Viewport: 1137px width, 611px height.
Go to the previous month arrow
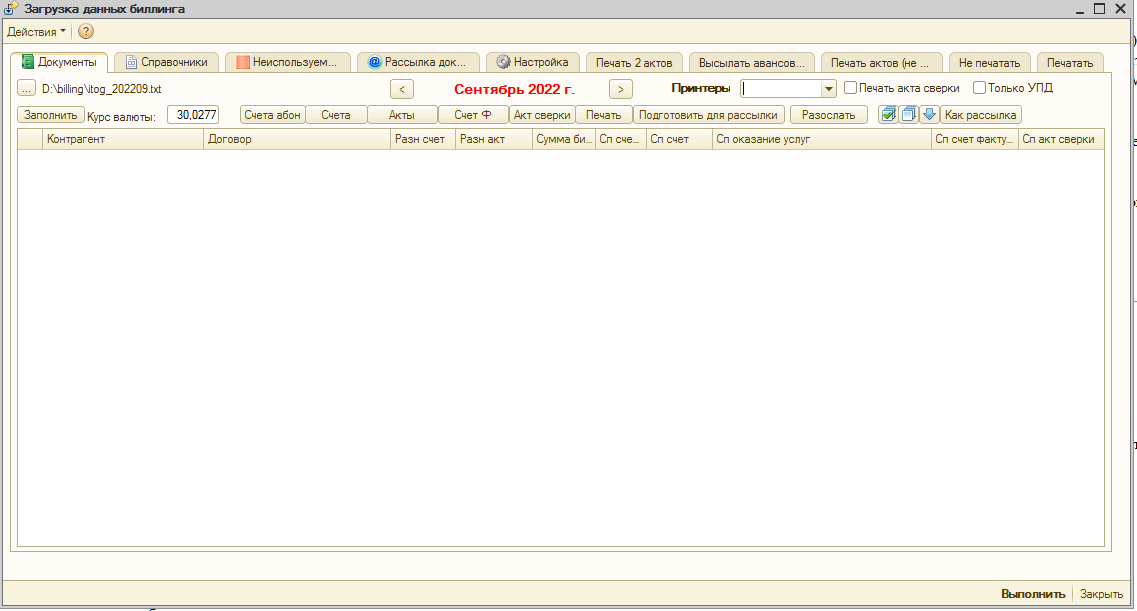401,89
